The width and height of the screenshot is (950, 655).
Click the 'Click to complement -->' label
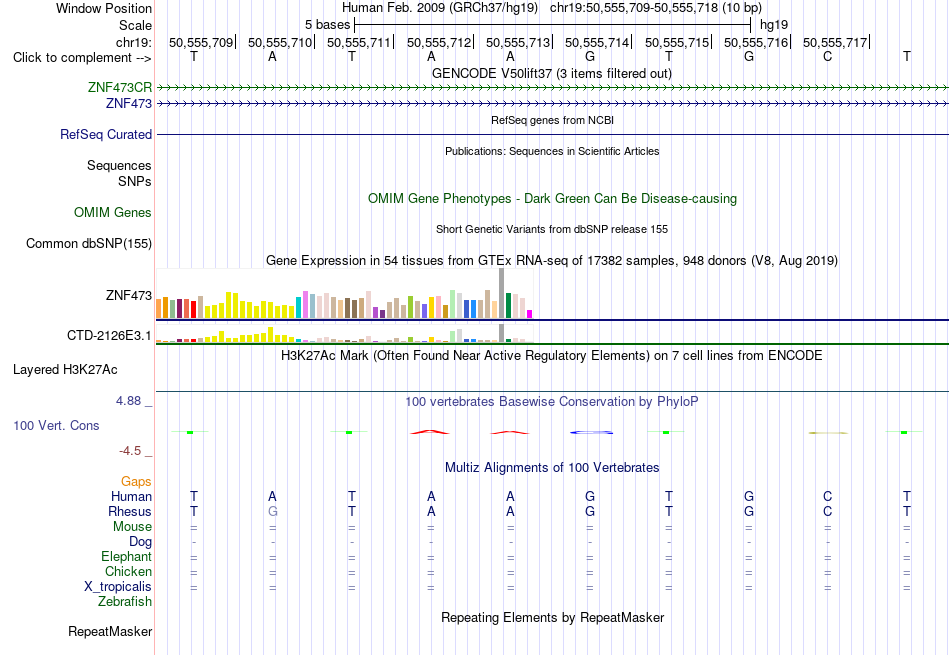[x=82, y=58]
